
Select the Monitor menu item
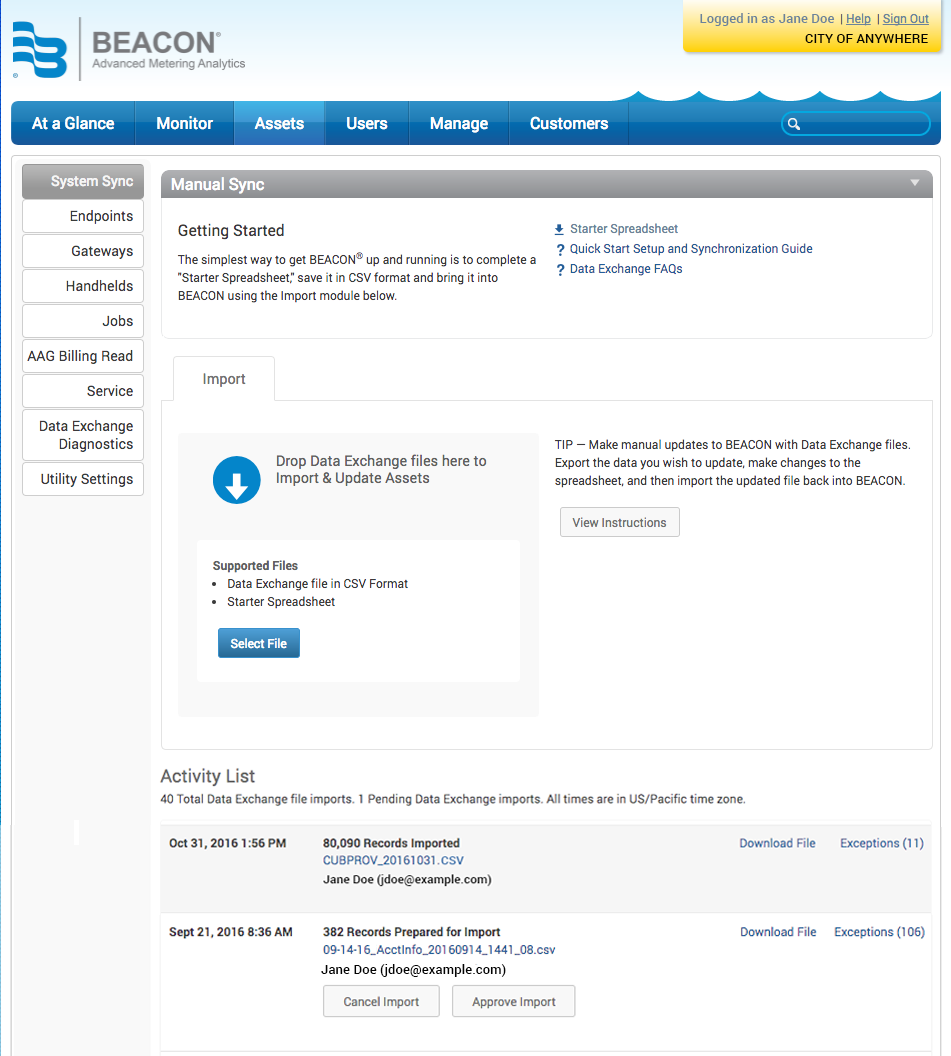point(184,122)
